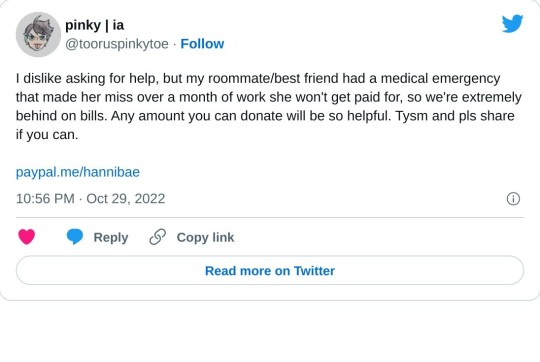The width and height of the screenshot is (540, 362).
Task: Click the blue reply speech bubble icon
Action: coord(75,237)
